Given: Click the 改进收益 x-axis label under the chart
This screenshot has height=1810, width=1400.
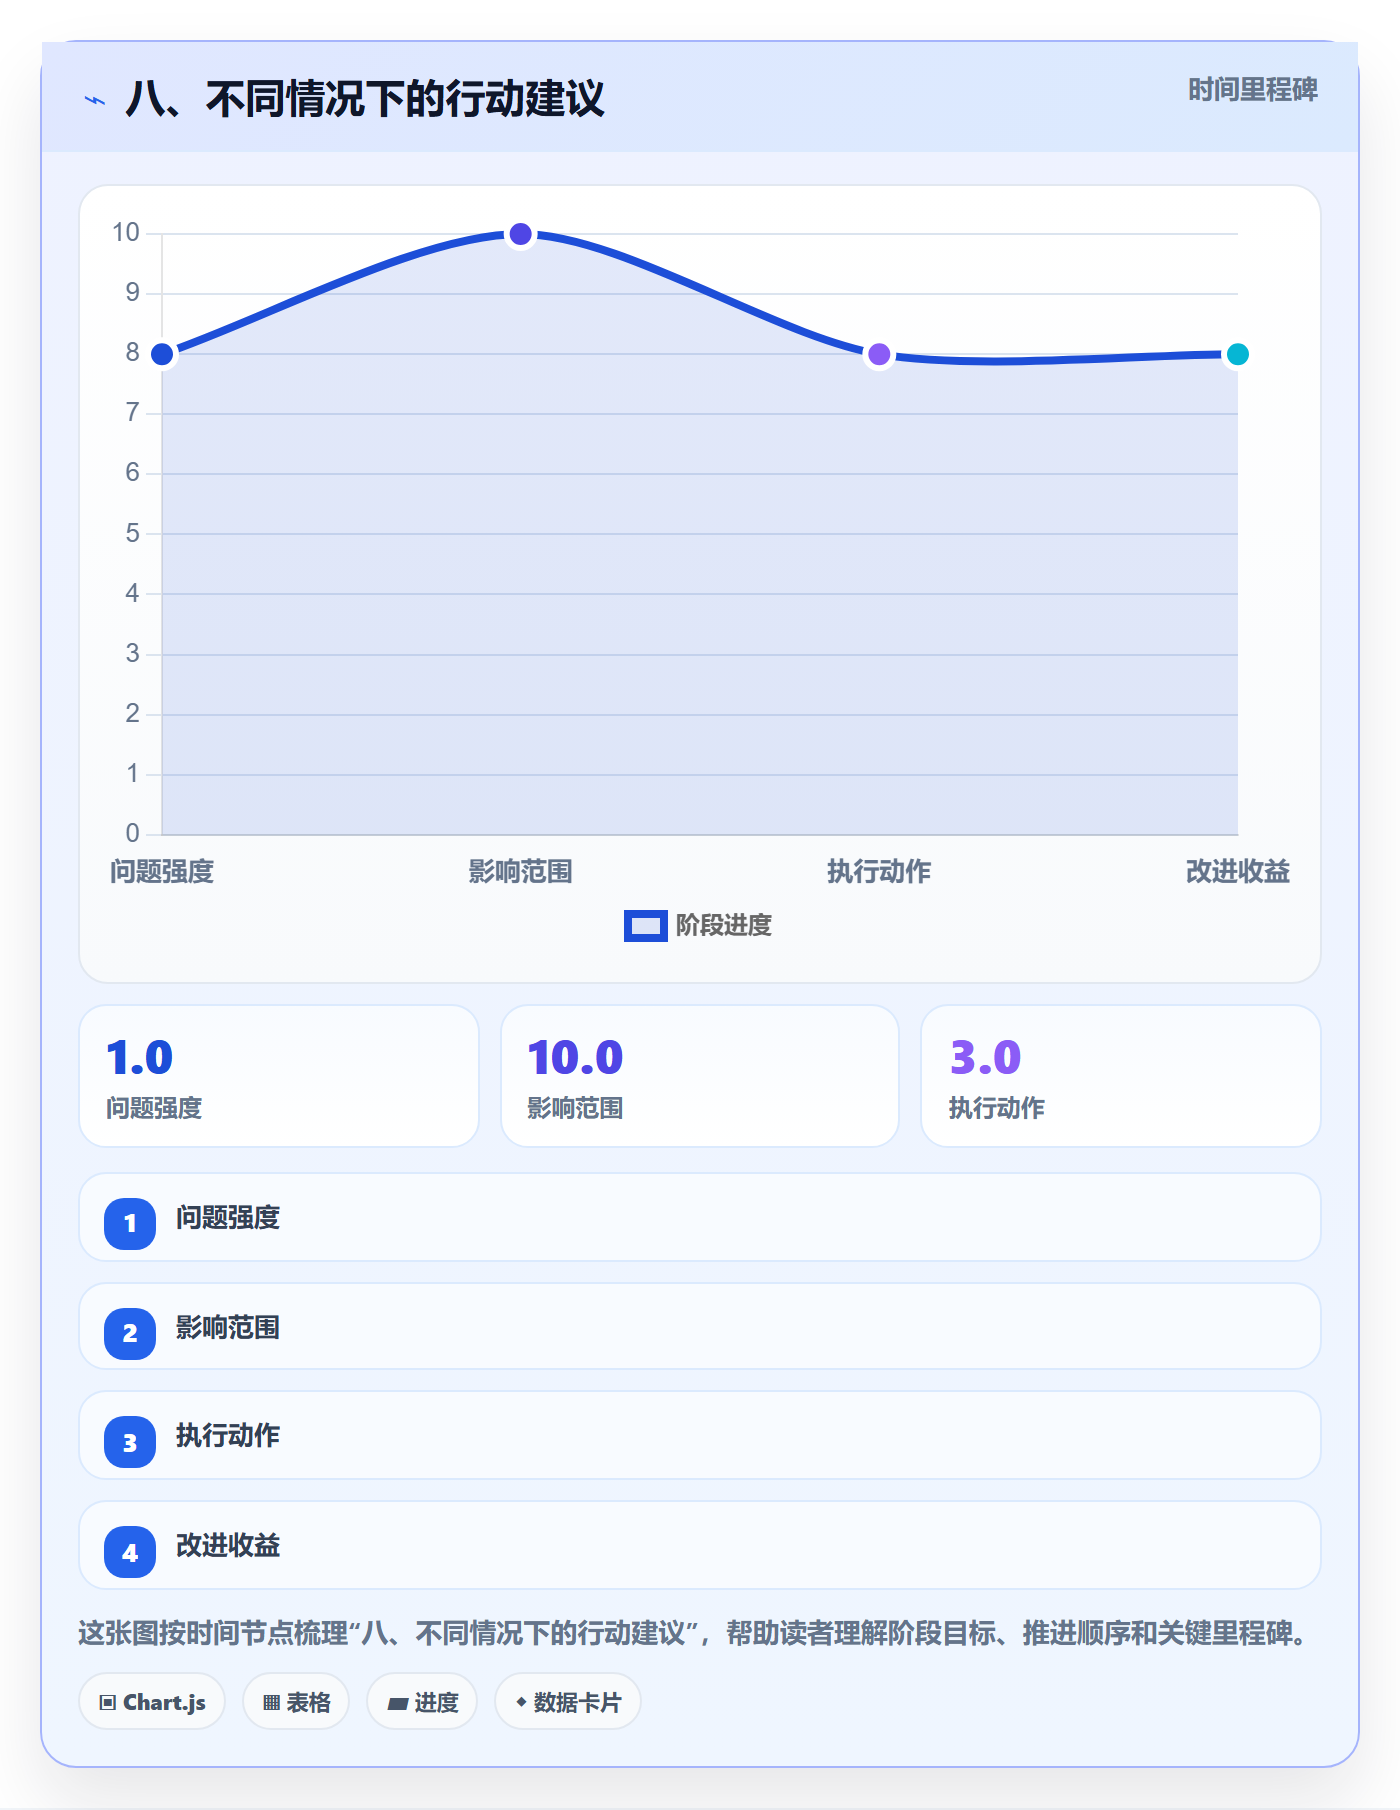Looking at the screenshot, I should [x=1237, y=872].
